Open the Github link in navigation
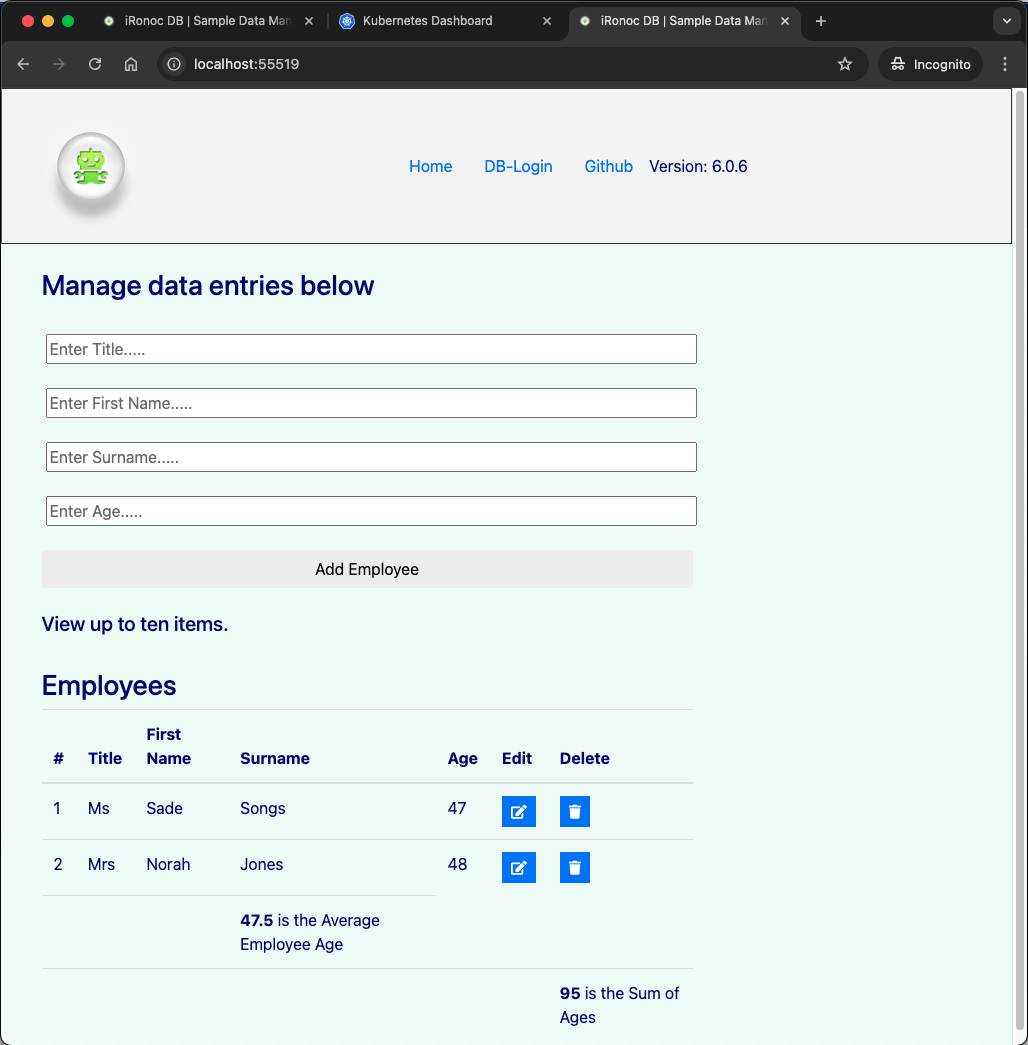 click(608, 166)
